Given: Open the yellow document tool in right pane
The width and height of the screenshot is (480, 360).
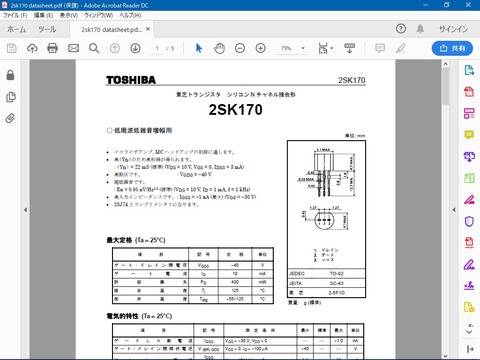Looking at the screenshot, I should 469,307.
